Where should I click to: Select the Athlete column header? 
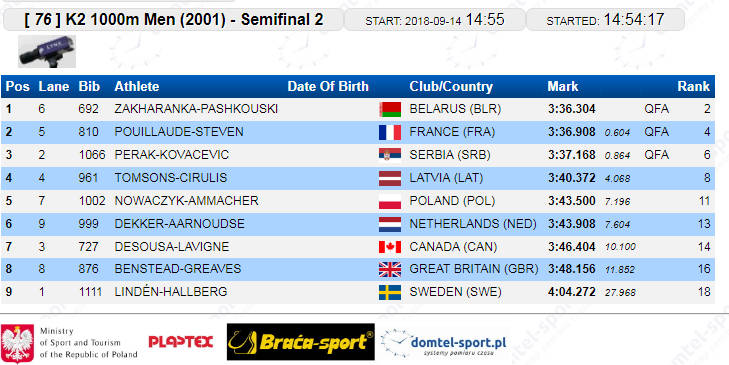click(137, 86)
